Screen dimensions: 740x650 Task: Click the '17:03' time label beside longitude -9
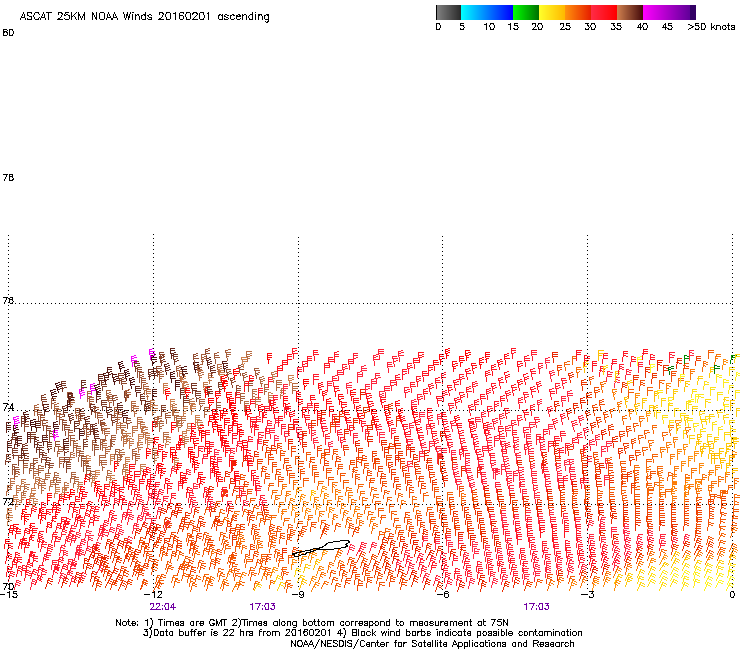point(262,607)
